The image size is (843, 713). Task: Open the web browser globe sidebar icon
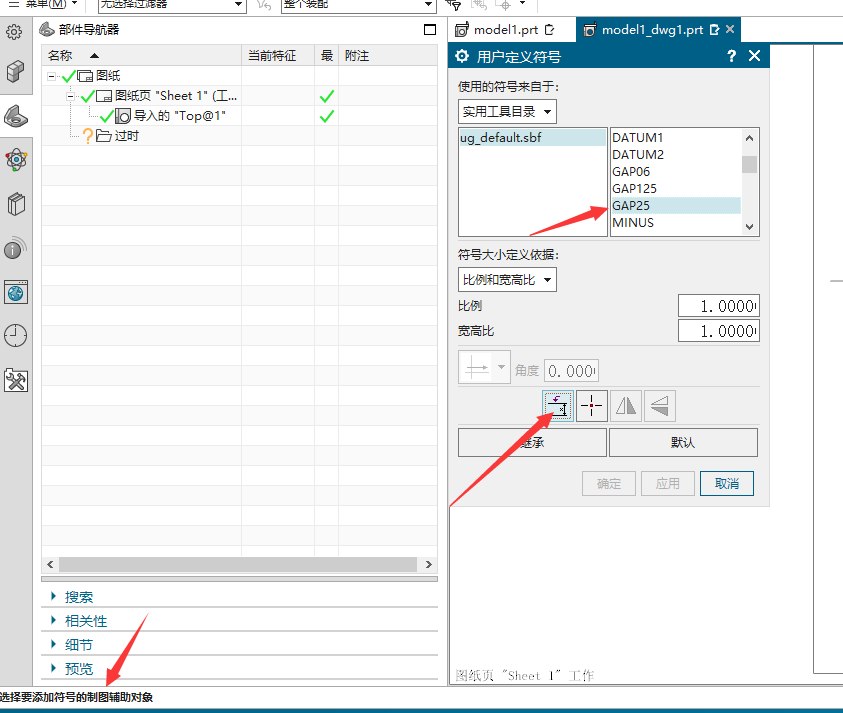click(x=17, y=292)
